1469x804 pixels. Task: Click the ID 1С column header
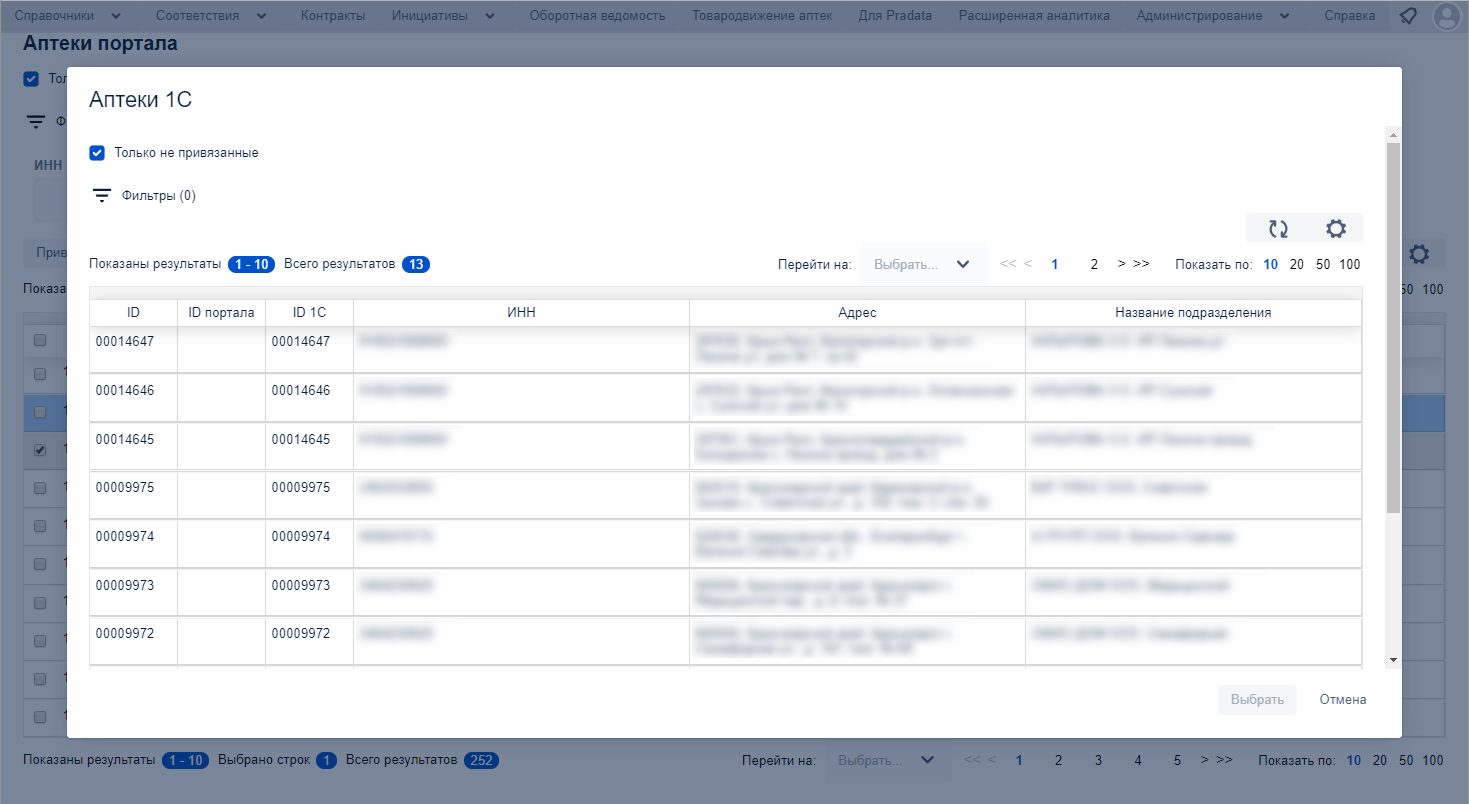click(x=309, y=313)
